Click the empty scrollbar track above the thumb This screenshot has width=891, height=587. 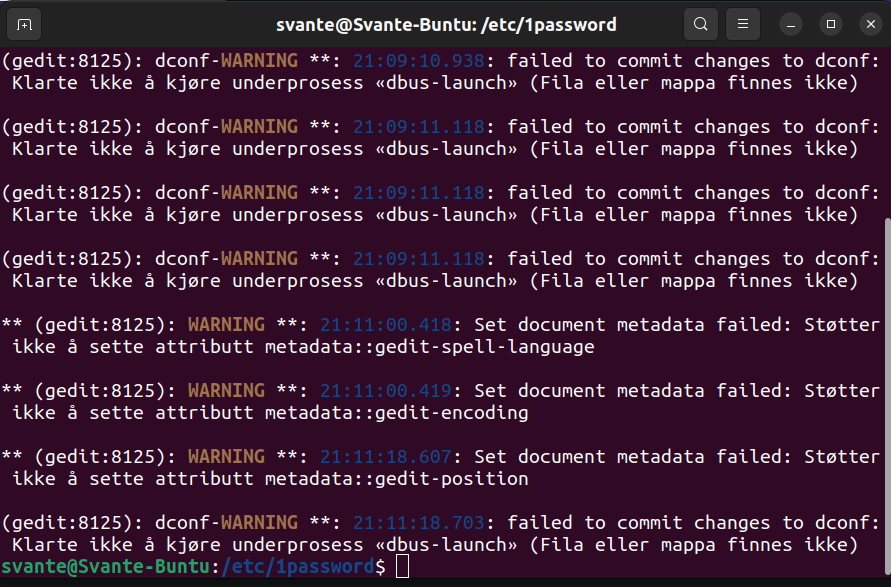tap(886, 130)
